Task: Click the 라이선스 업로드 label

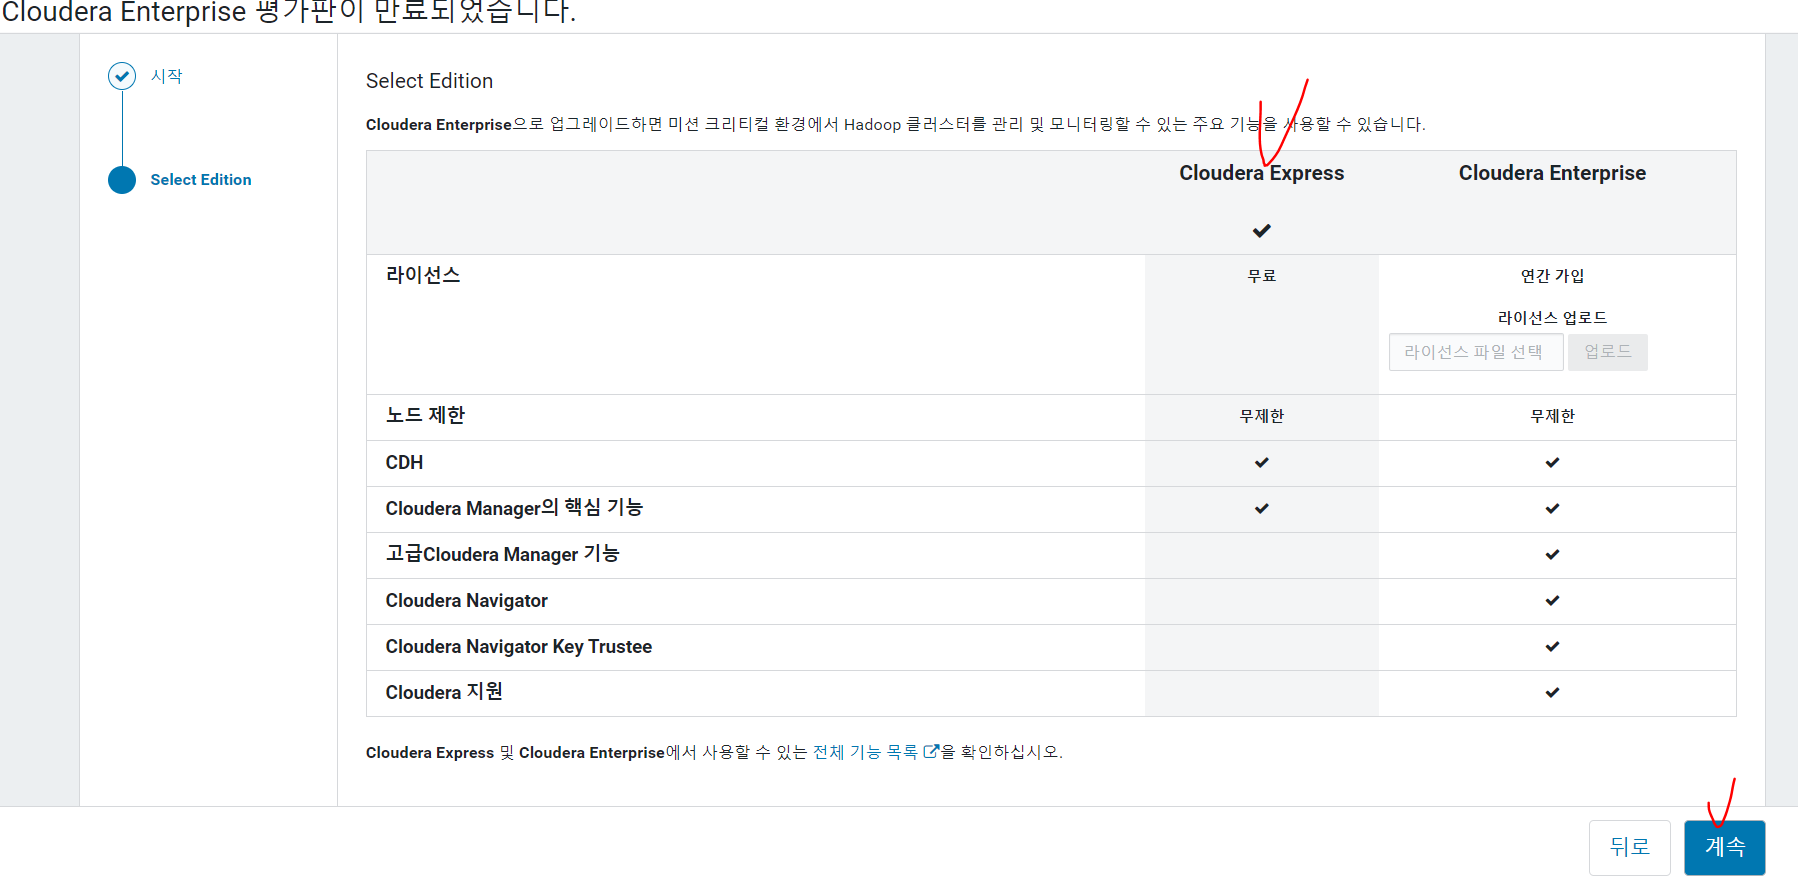Action: click(x=1552, y=318)
